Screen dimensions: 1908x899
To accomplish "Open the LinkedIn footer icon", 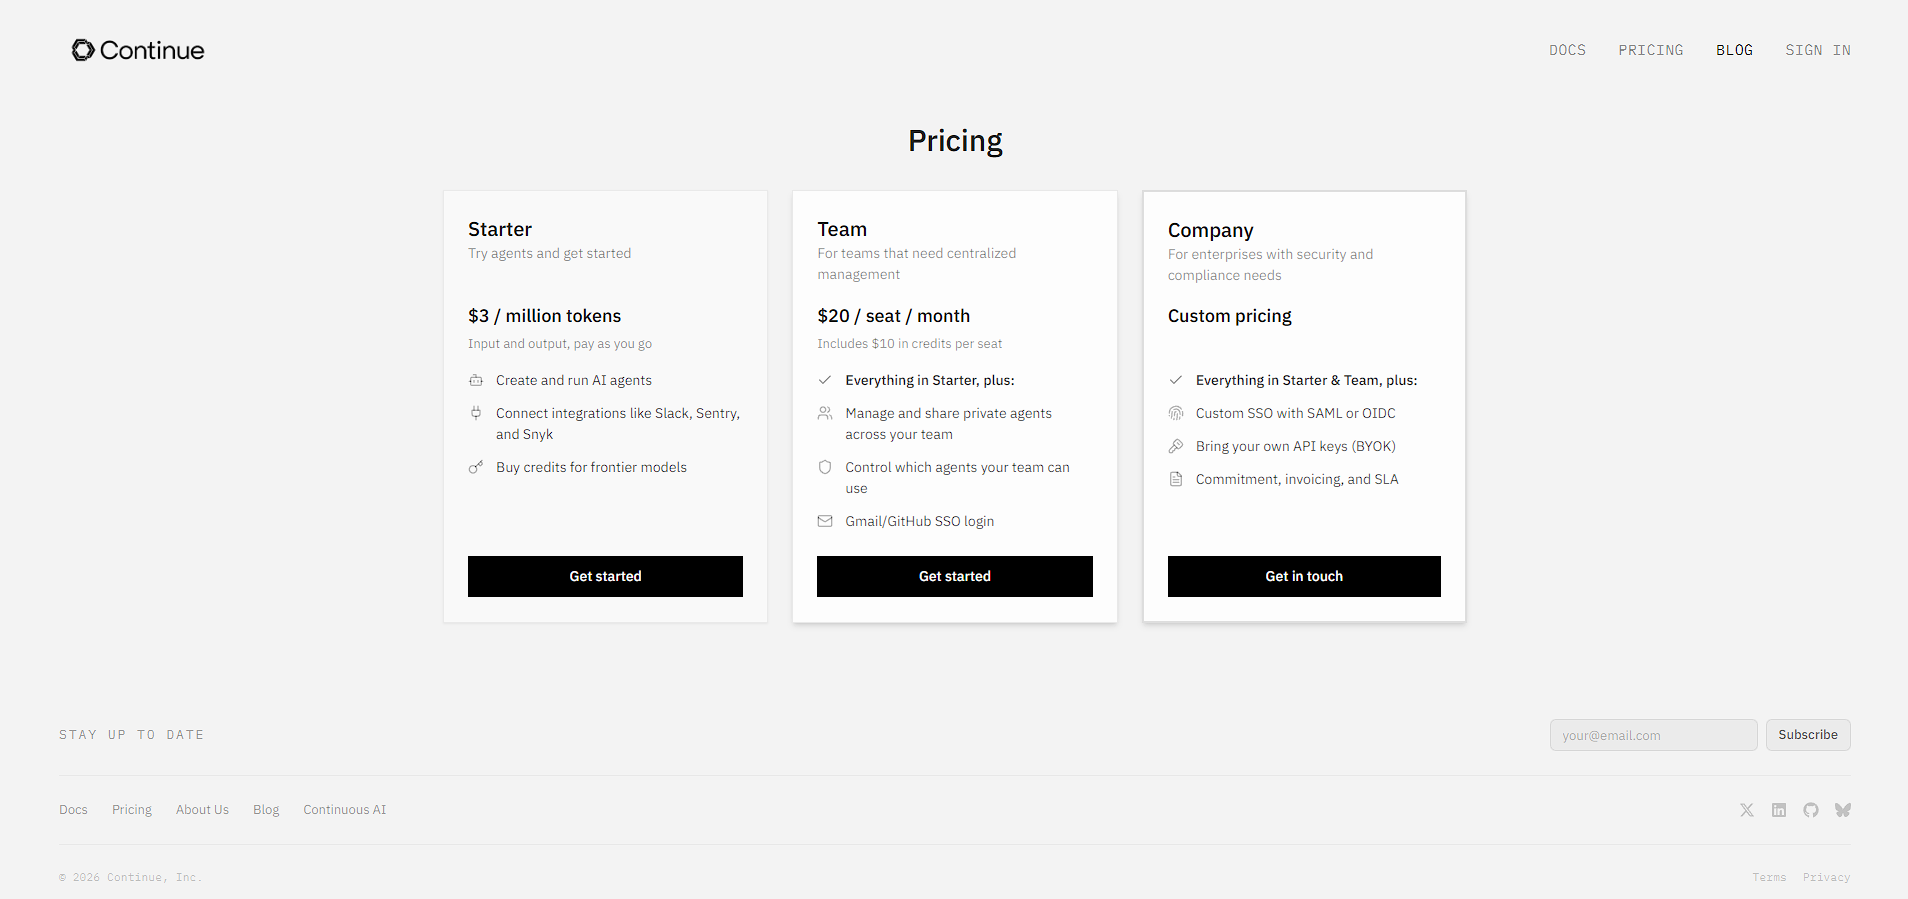I will (x=1779, y=810).
